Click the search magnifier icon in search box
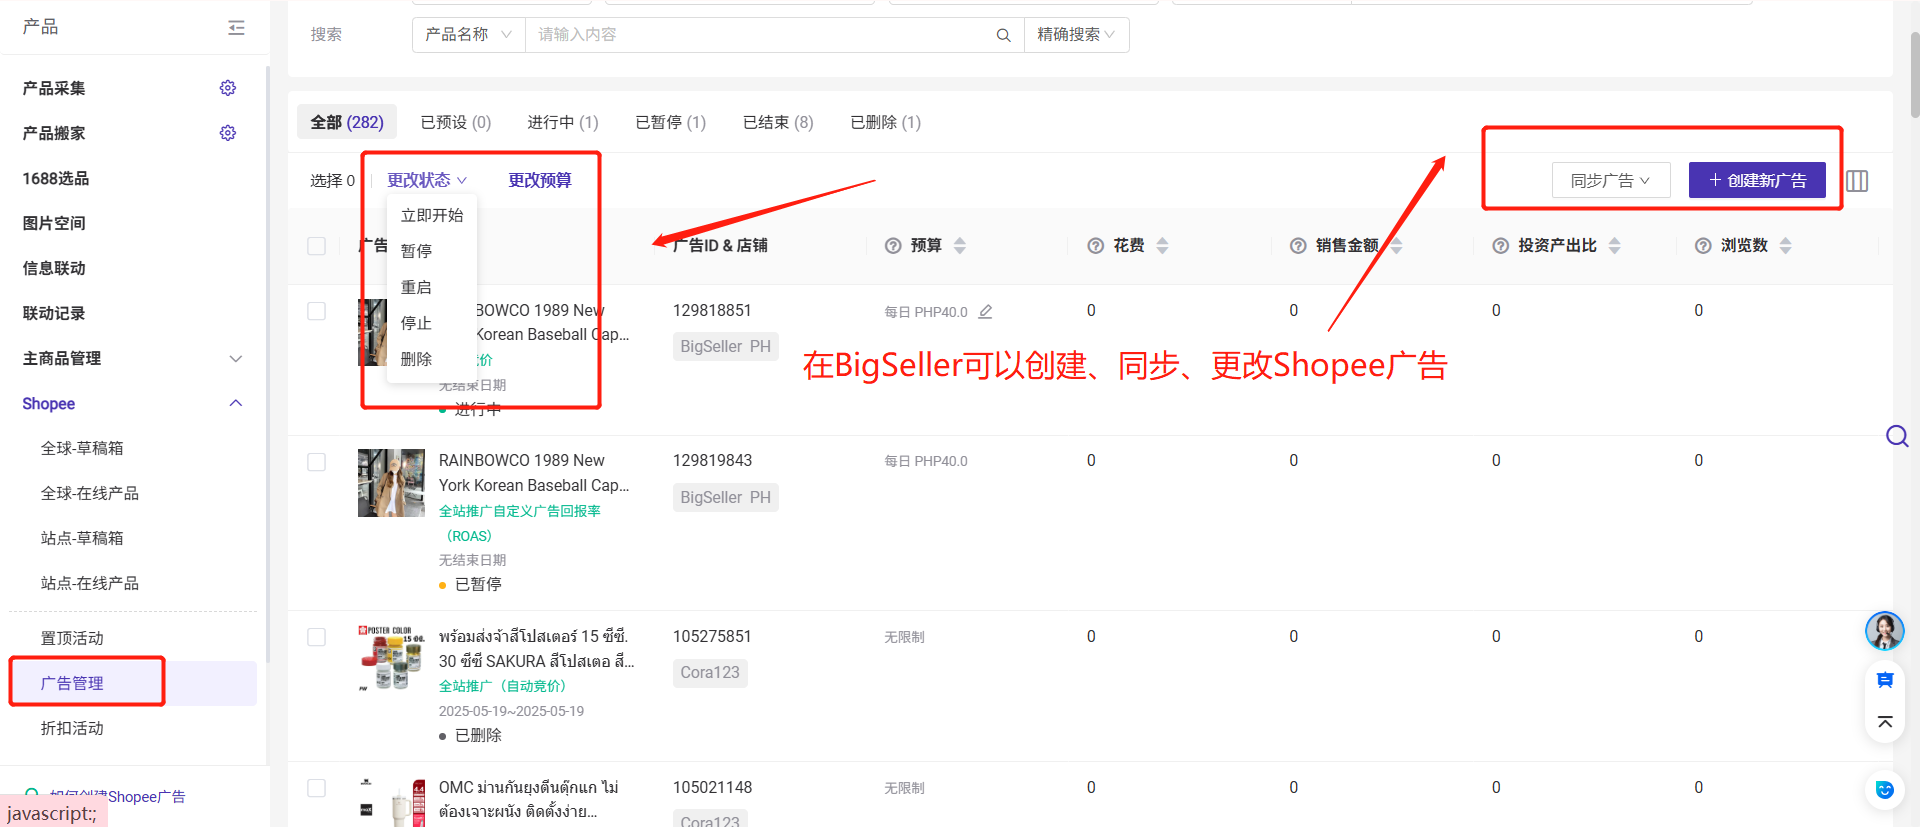This screenshot has width=1920, height=827. (1003, 35)
